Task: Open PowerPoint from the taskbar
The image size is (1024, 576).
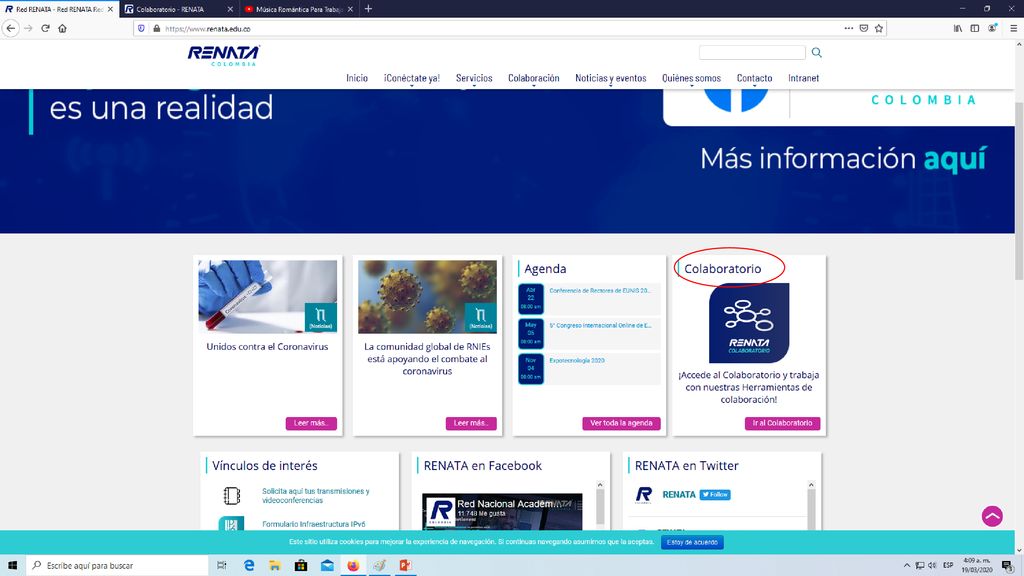Action: (x=406, y=565)
